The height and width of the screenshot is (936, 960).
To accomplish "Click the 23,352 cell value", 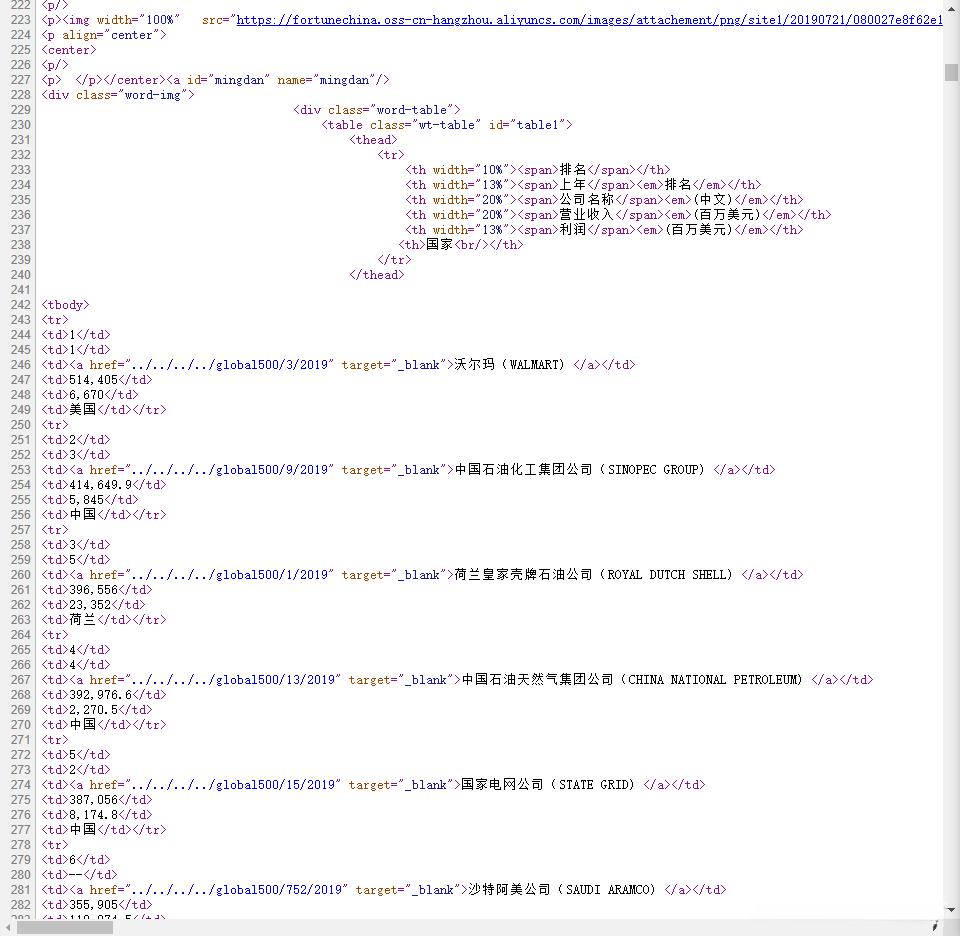I will pyautogui.click(x=90, y=605).
